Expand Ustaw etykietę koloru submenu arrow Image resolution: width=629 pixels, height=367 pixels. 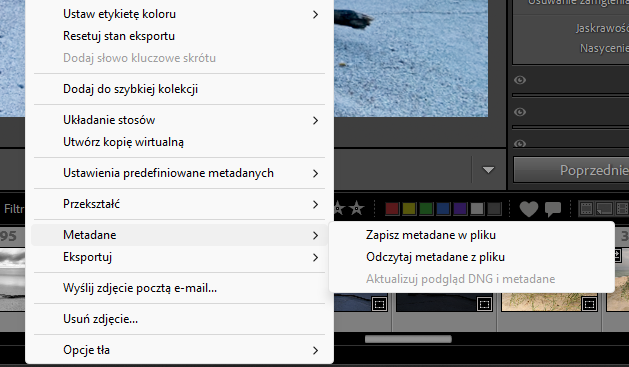tap(316, 14)
